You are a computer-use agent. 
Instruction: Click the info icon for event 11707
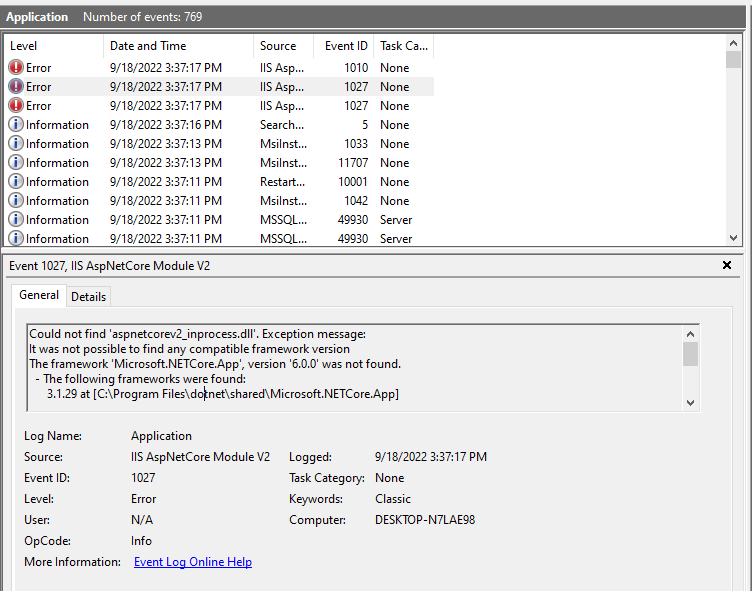16,163
